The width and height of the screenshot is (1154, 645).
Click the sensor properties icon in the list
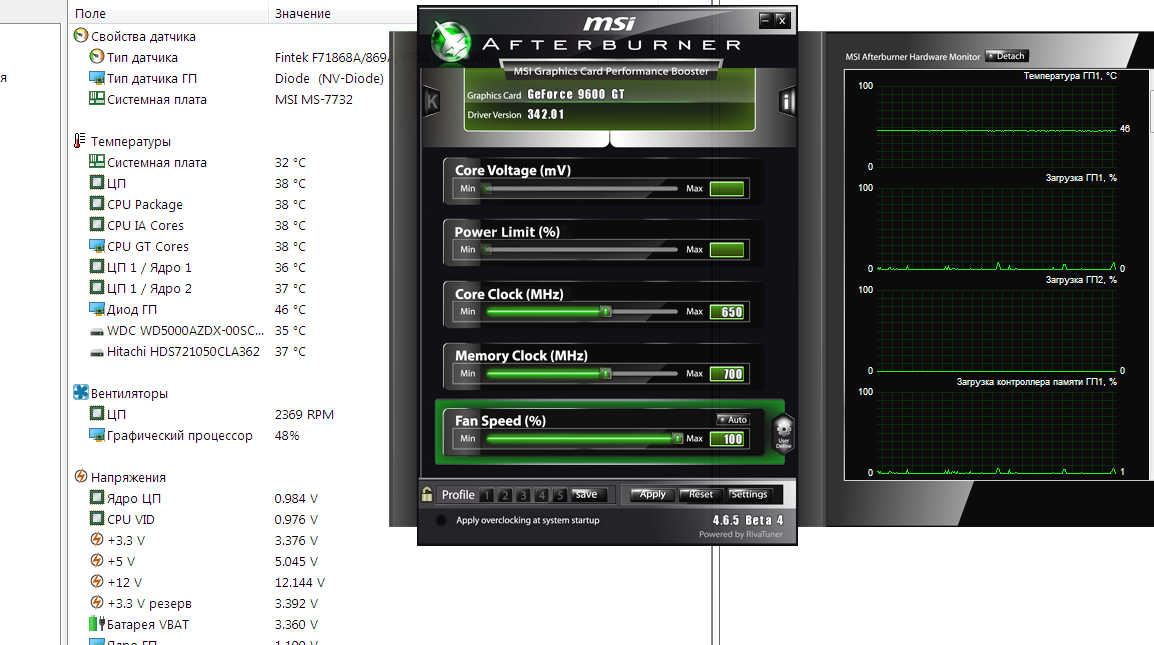81,35
